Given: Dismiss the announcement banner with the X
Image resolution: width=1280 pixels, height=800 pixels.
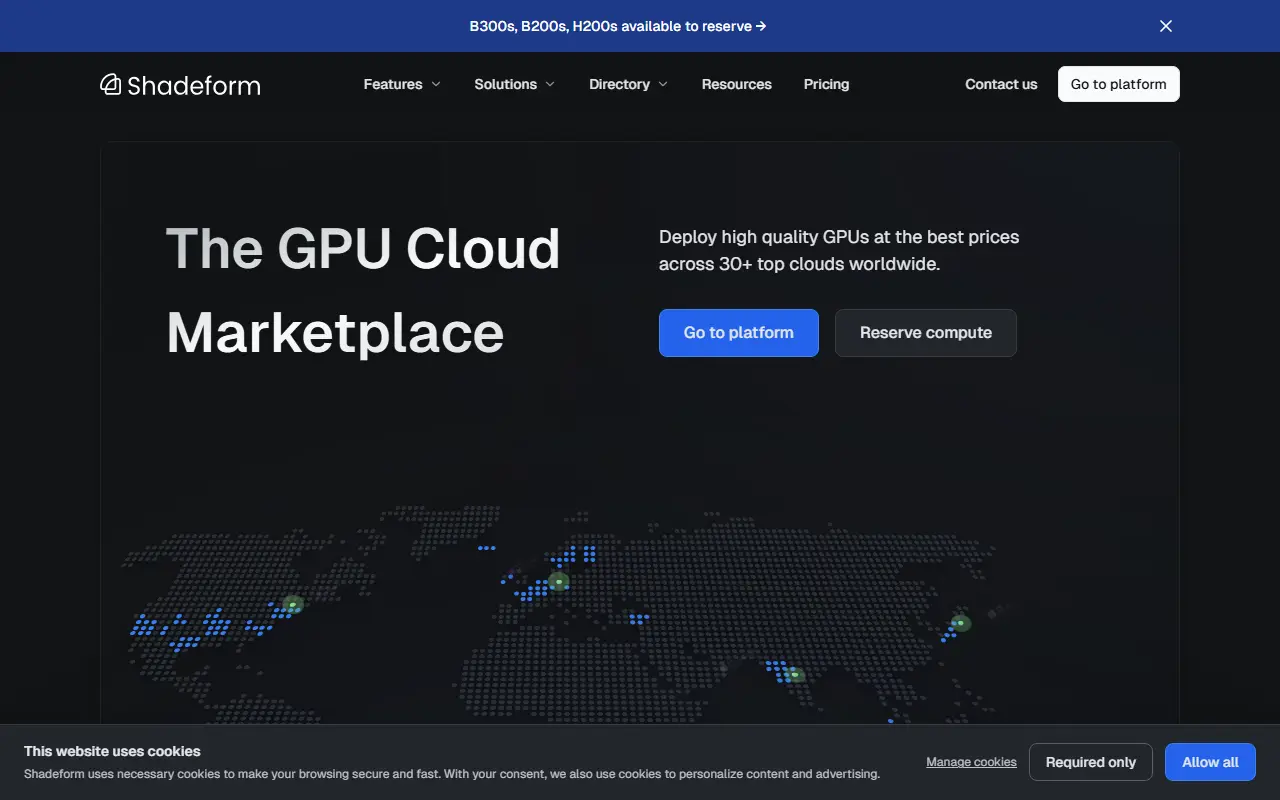Looking at the screenshot, I should pos(1166,26).
